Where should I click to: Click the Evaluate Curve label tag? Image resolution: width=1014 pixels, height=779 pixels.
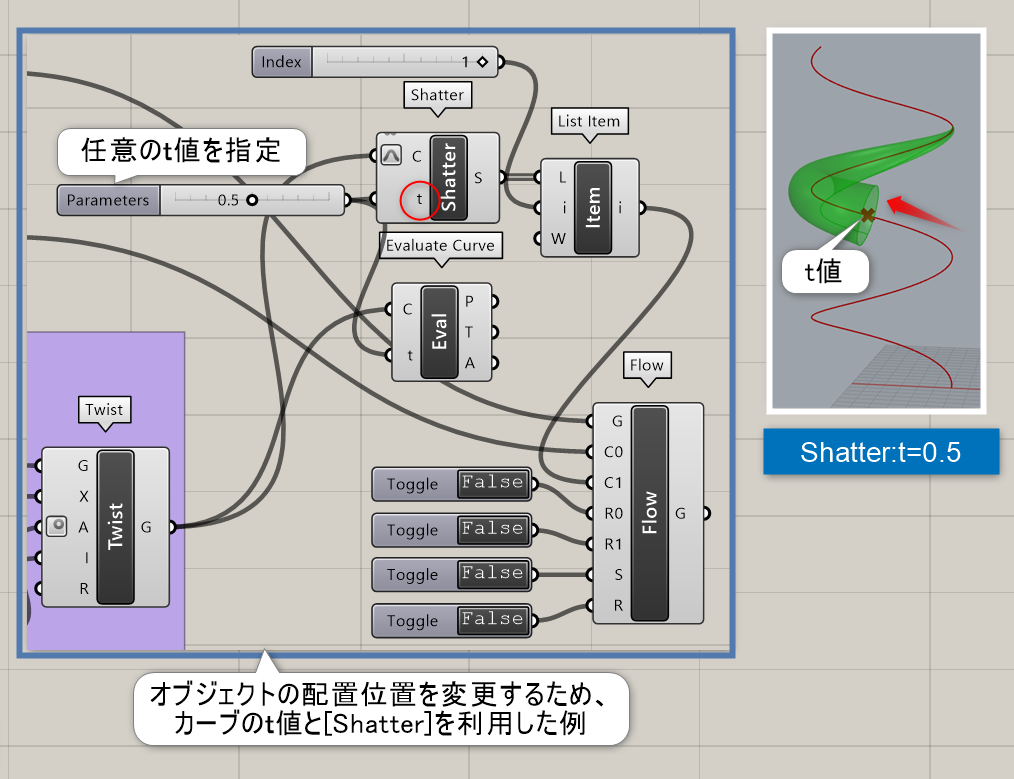439,245
